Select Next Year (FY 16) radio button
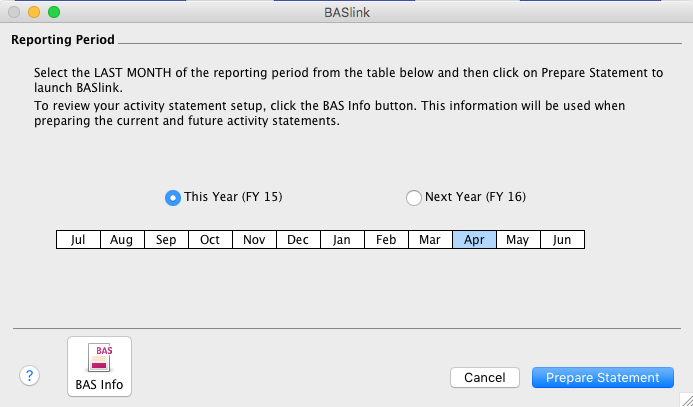Image resolution: width=693 pixels, height=407 pixels. [414, 197]
